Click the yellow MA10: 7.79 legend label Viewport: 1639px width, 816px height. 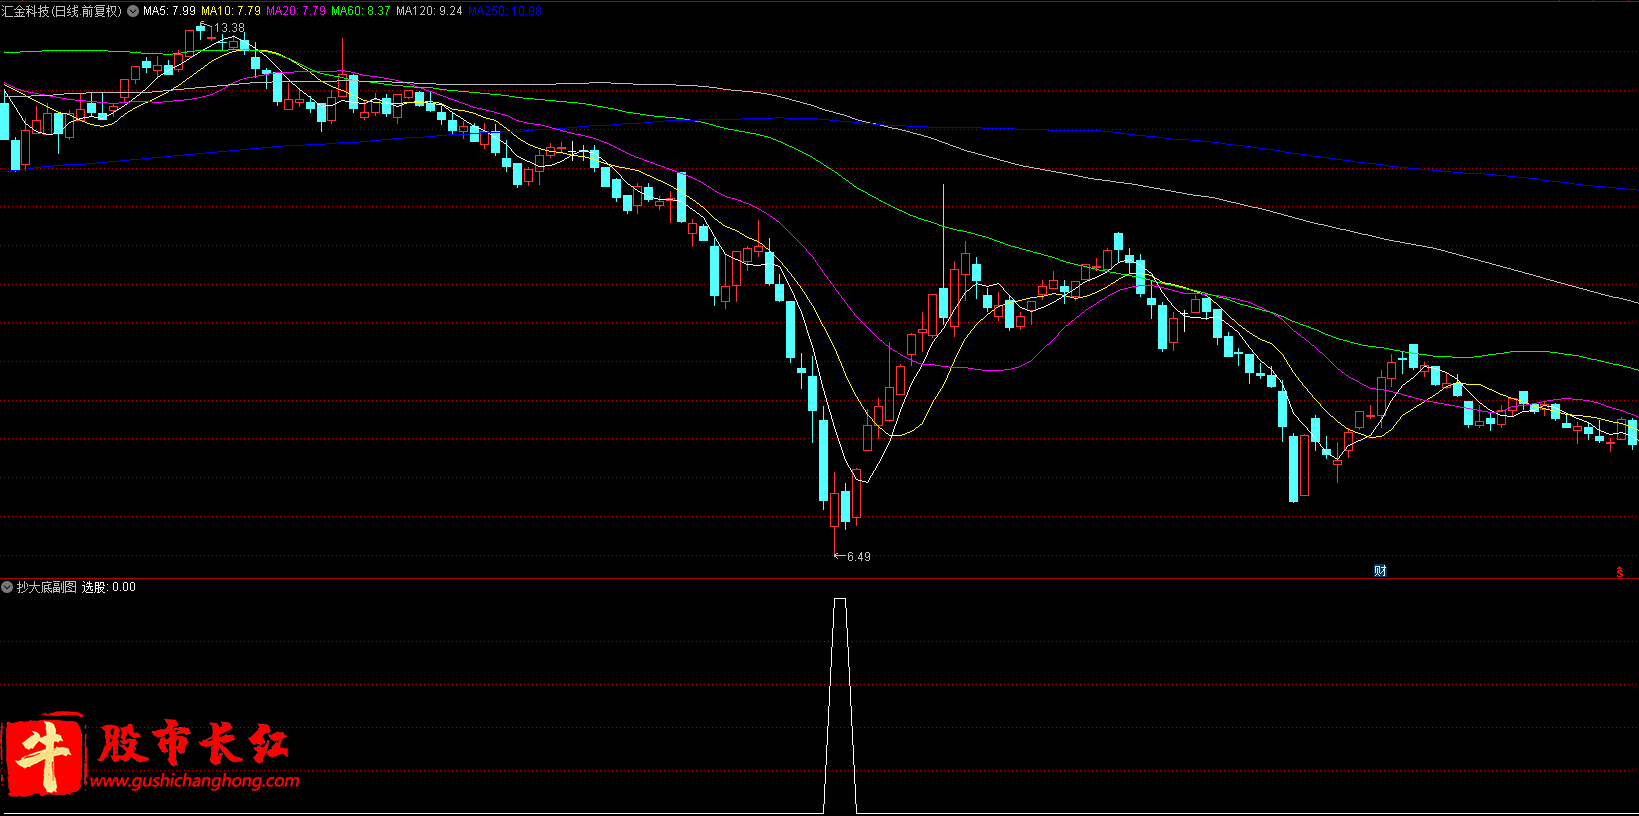coord(231,11)
